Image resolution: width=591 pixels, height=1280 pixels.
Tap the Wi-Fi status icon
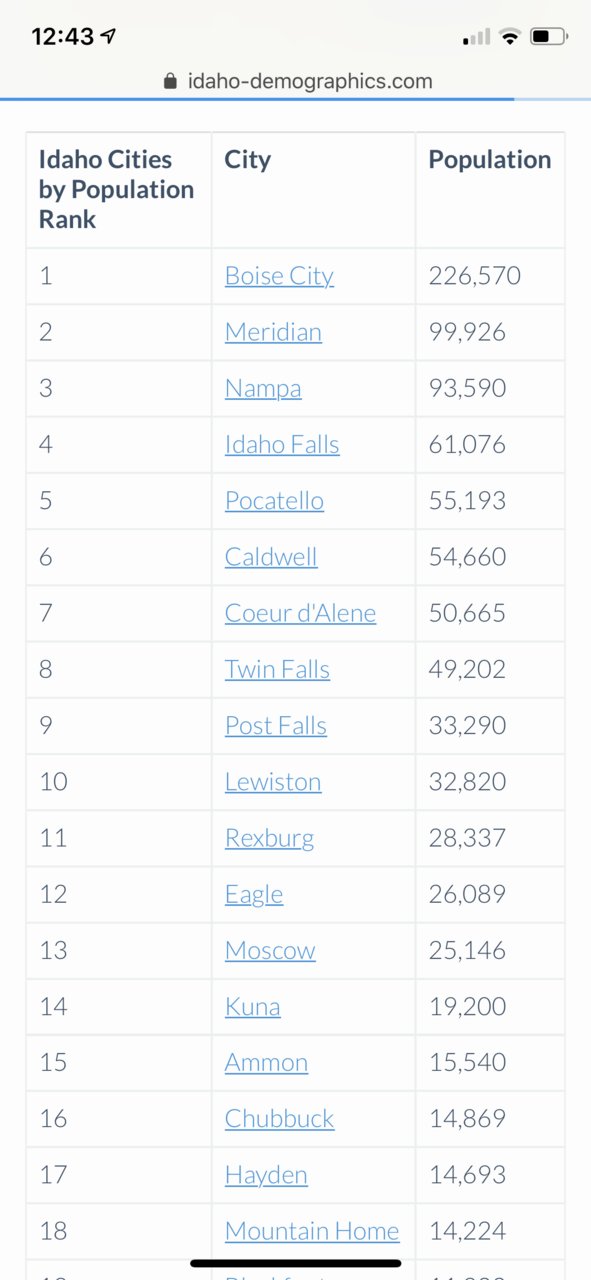point(510,37)
